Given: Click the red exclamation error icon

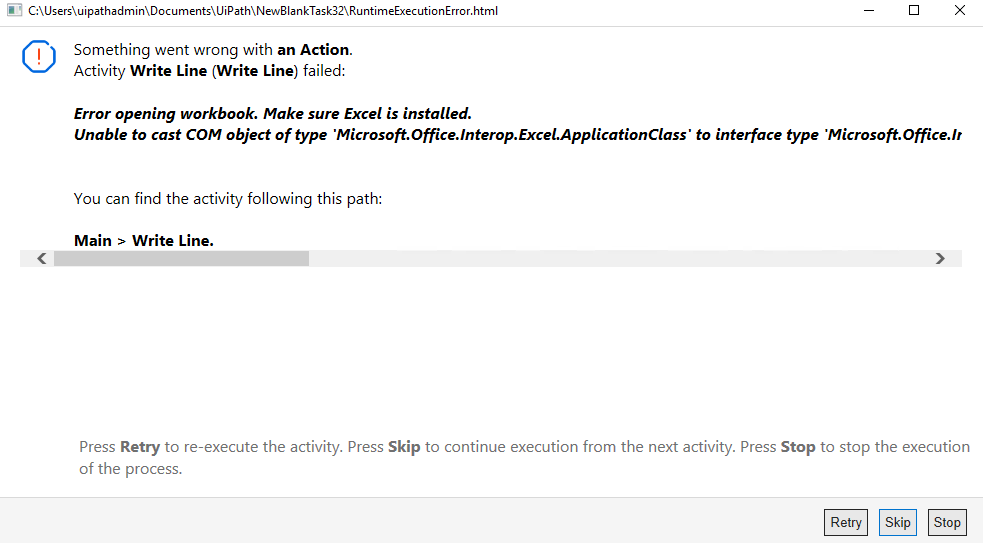Looking at the screenshot, I should tap(38, 58).
